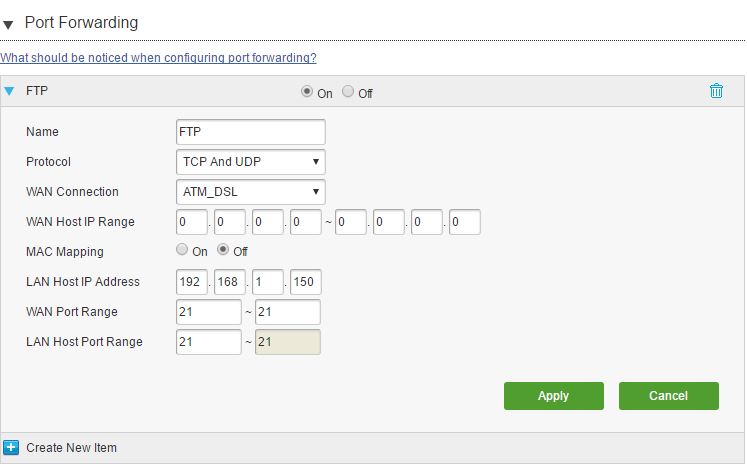The height and width of the screenshot is (466, 747).
Task: Delete the FTP rule via trash icon
Action: 716,91
